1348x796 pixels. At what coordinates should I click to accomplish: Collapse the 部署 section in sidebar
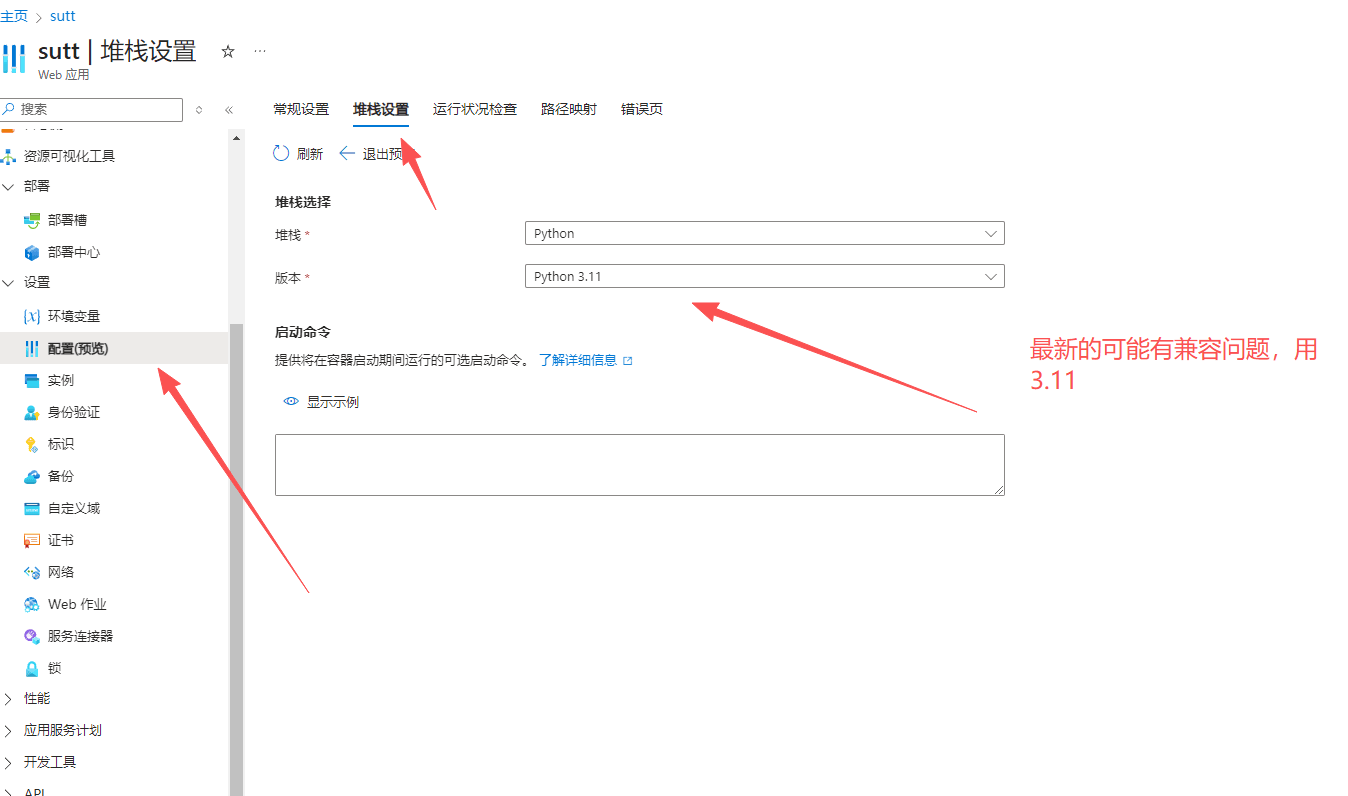tap(9, 186)
